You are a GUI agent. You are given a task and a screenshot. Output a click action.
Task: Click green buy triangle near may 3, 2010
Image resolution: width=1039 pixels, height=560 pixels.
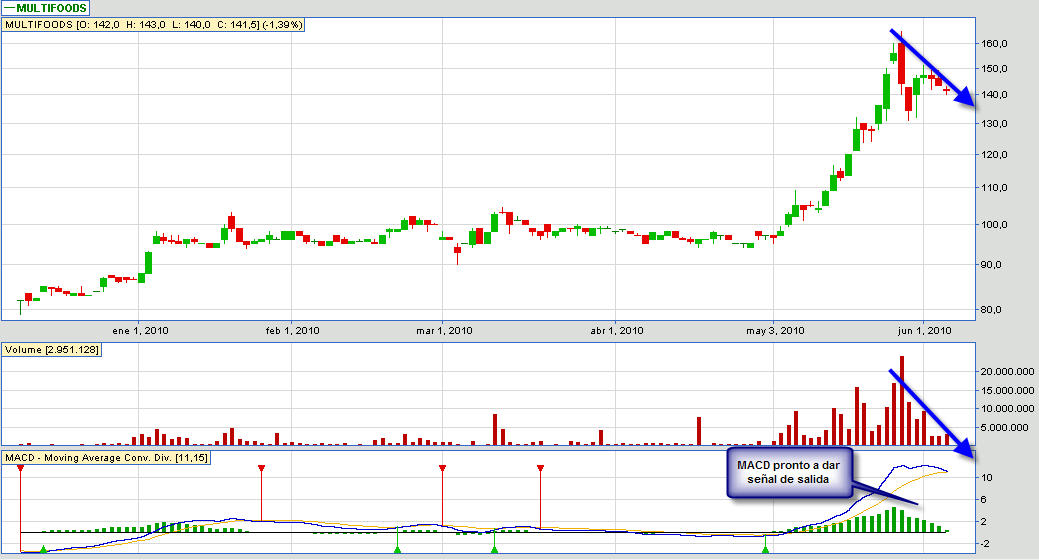coord(766,549)
